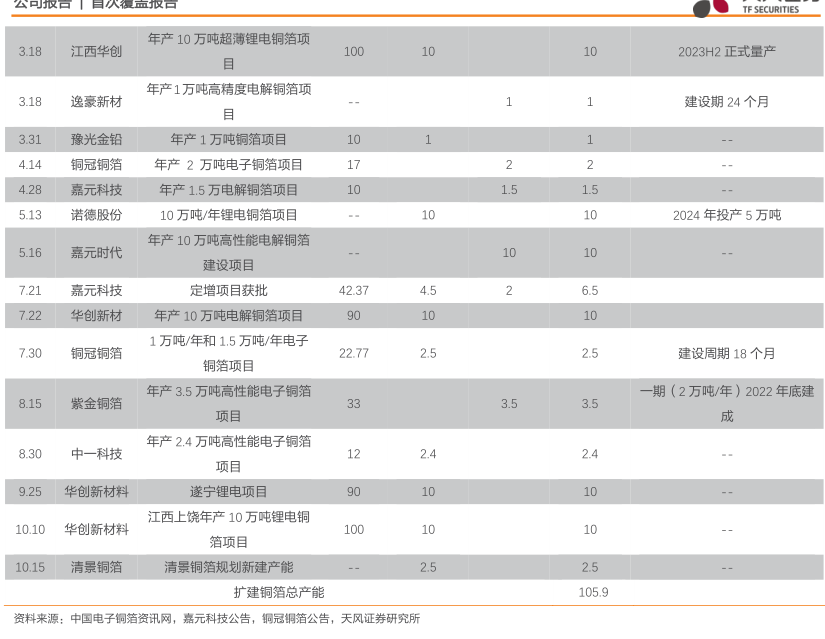The width and height of the screenshot is (825, 639).
Task: Click the 42.37 investment value
Action: [x=354, y=291]
